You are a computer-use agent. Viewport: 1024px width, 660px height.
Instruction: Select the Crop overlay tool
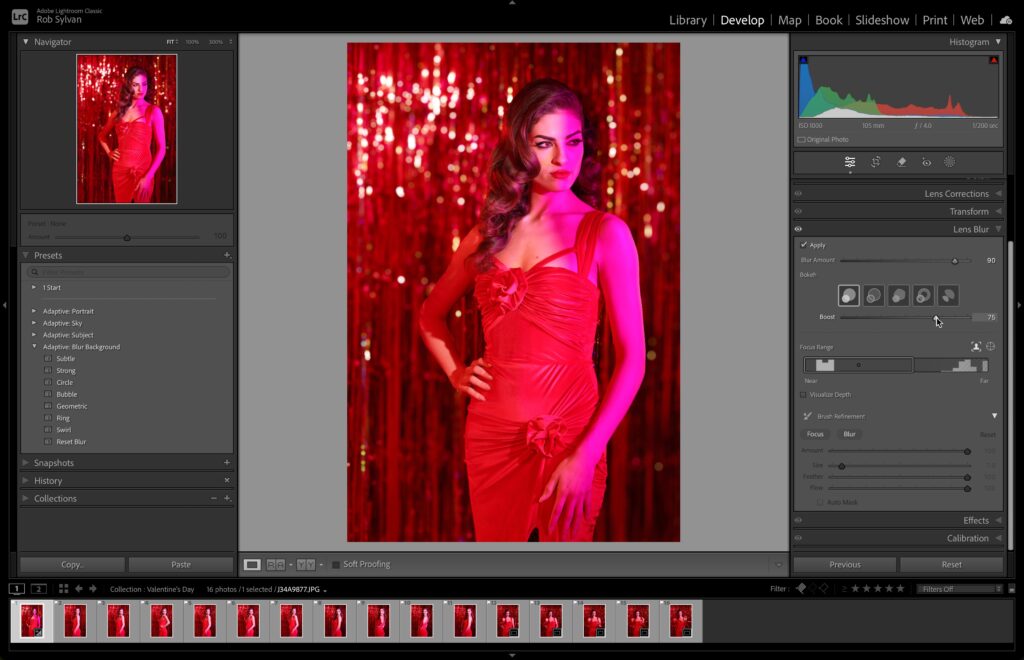(x=876, y=162)
